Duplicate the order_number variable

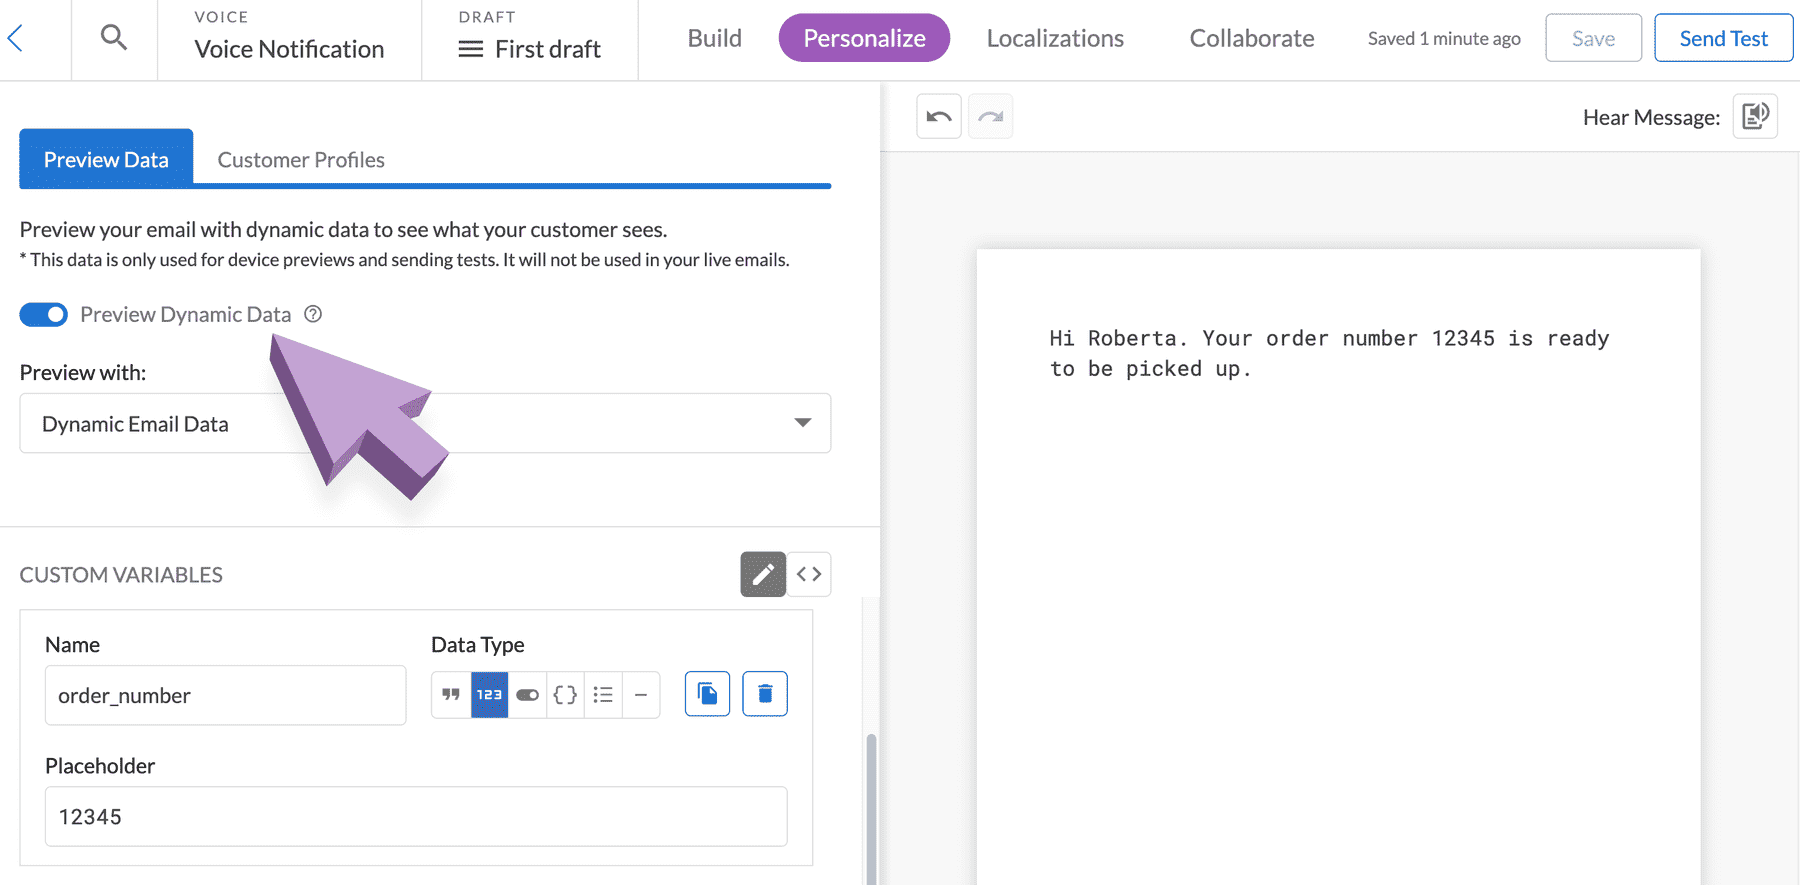pyautogui.click(x=707, y=694)
